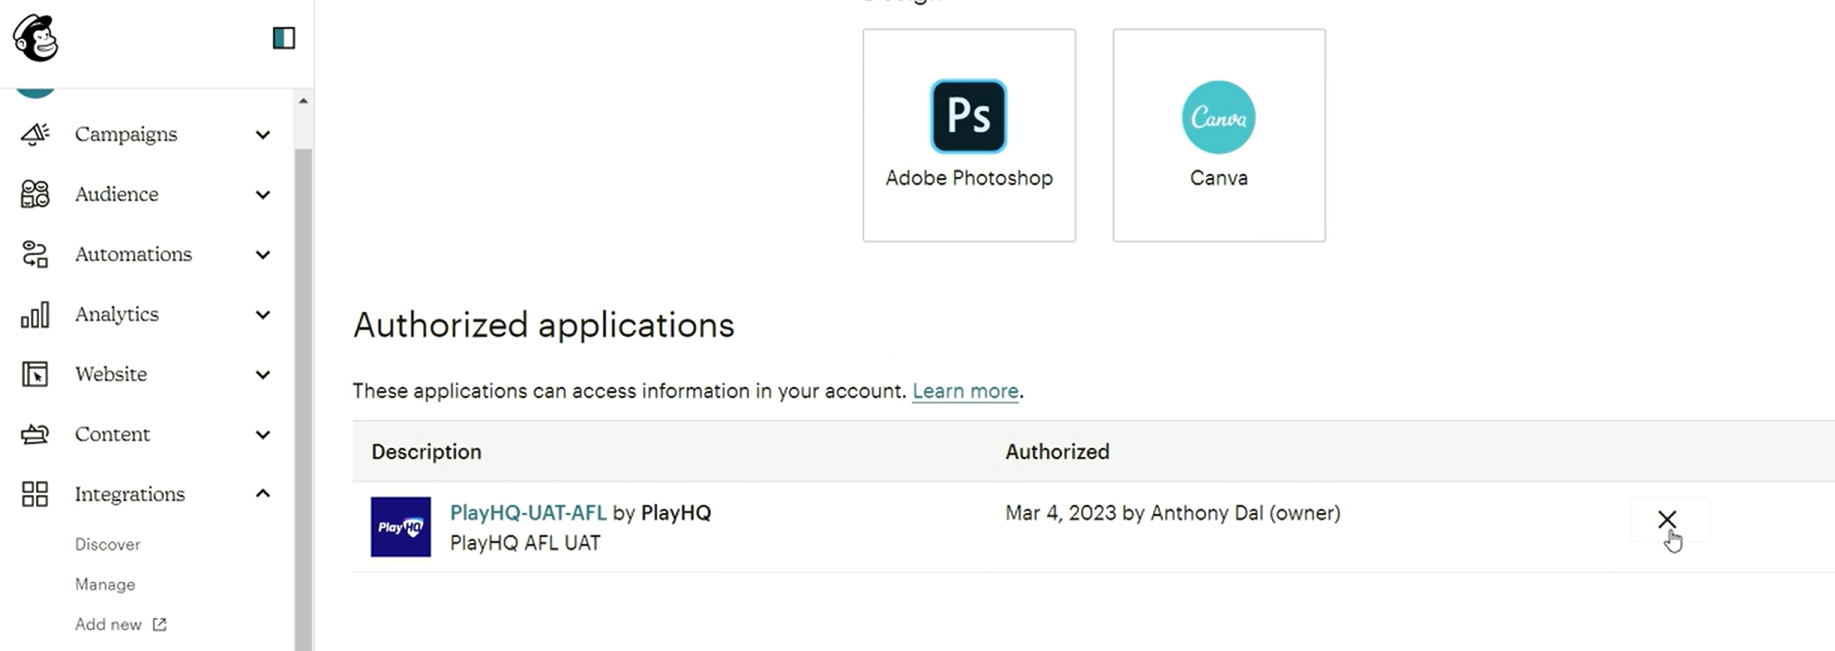Select the Adobe Photoshop integration card

point(969,135)
